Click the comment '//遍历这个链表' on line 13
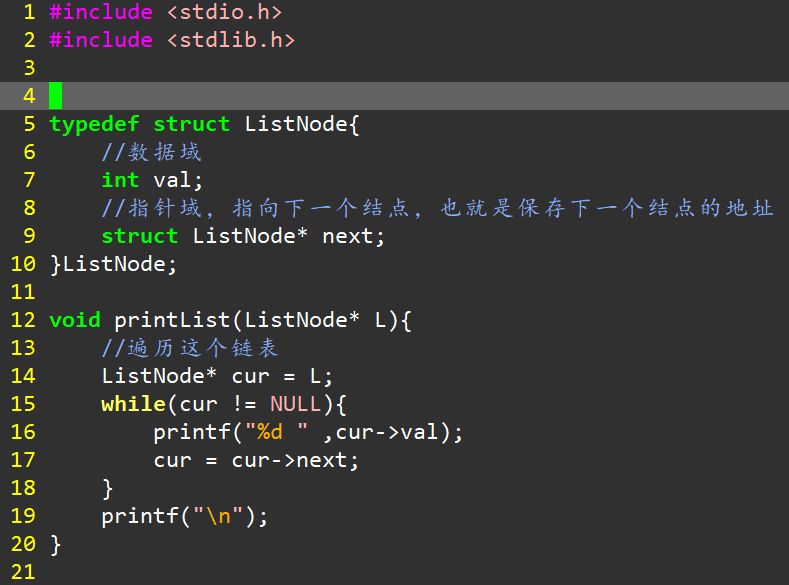This screenshot has width=789, height=585. [190, 348]
